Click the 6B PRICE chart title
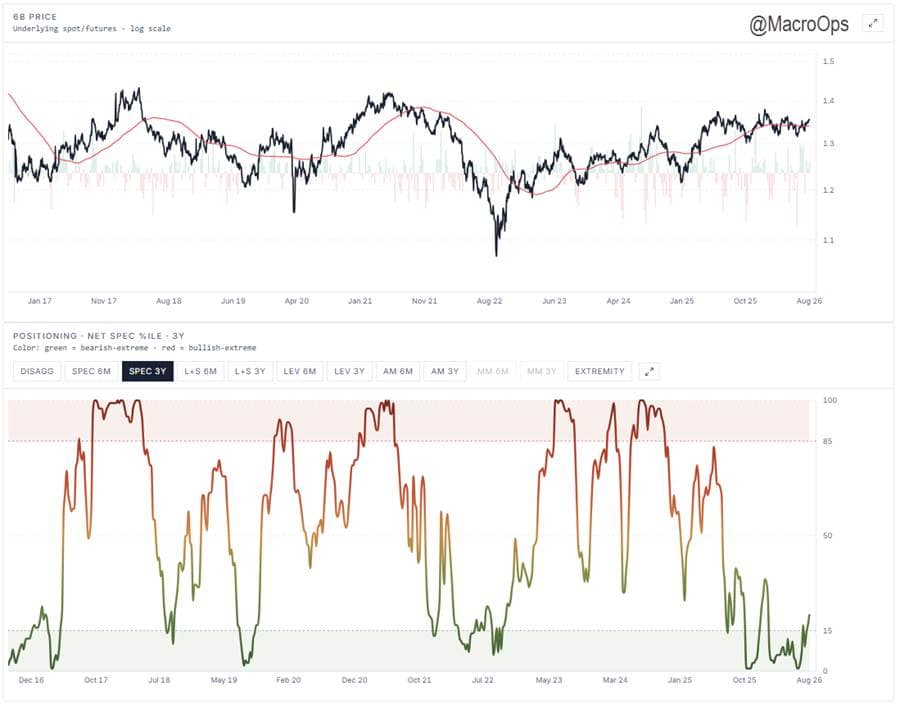 tap(35, 17)
